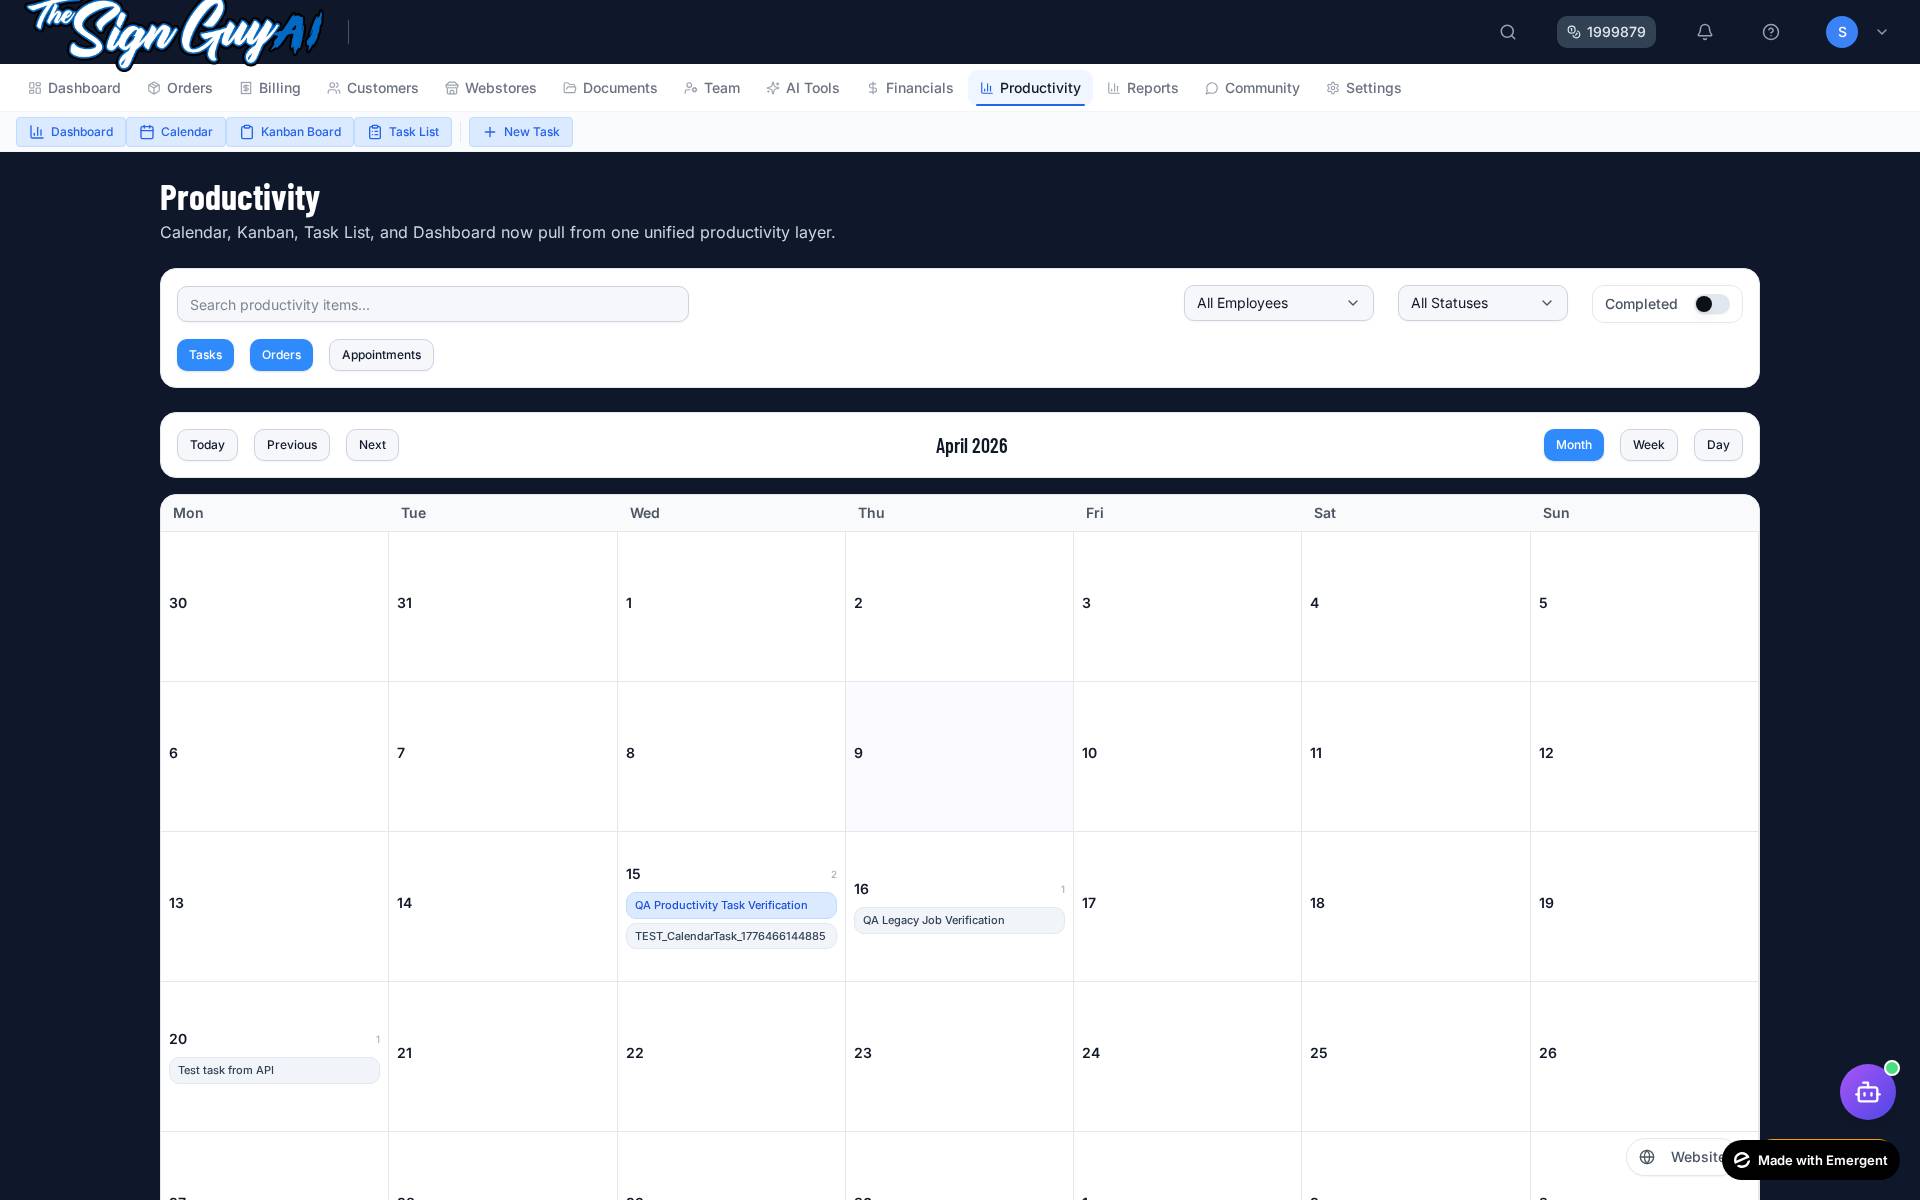Switch to Kanban Board sub-tab
This screenshot has width=1920, height=1200.
tap(290, 132)
